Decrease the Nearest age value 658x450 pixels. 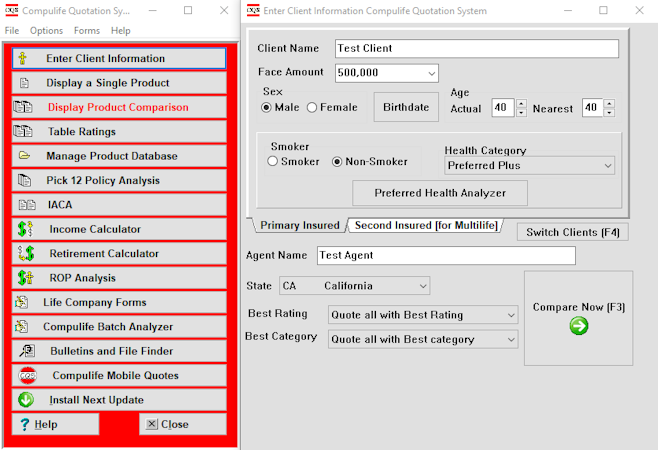click(x=609, y=112)
